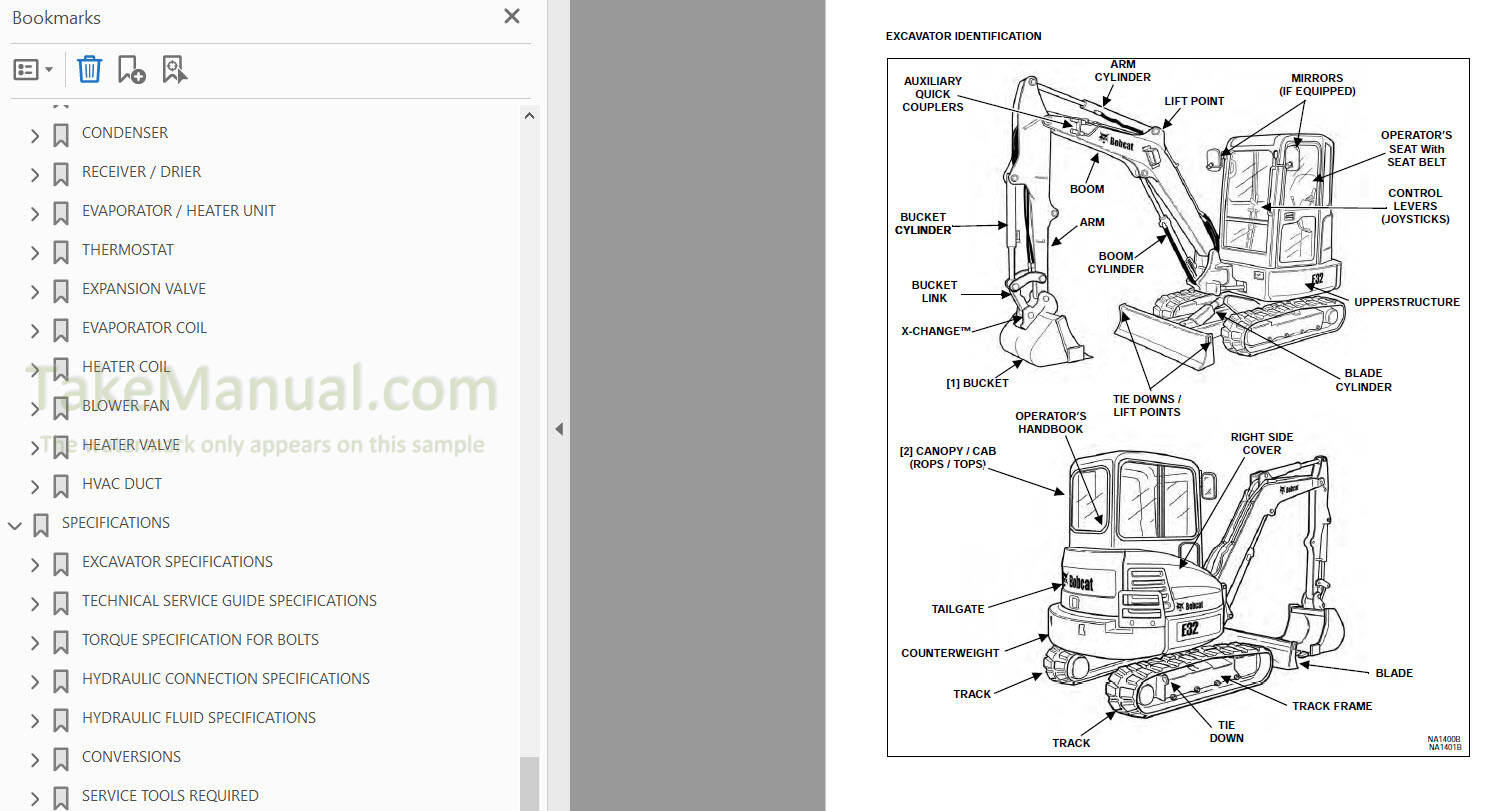Click the find current bookmark icon
Image resolution: width=1499 pixels, height=811 pixels.
[175, 69]
